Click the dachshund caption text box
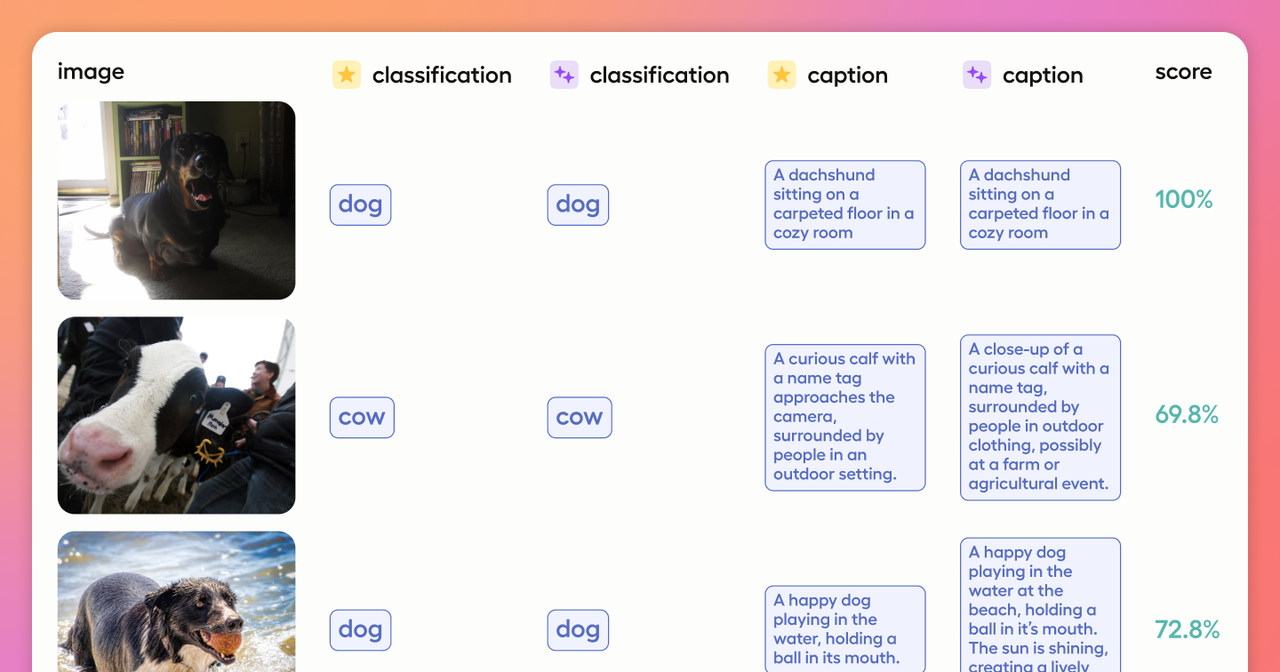The width and height of the screenshot is (1280, 672). click(845, 204)
